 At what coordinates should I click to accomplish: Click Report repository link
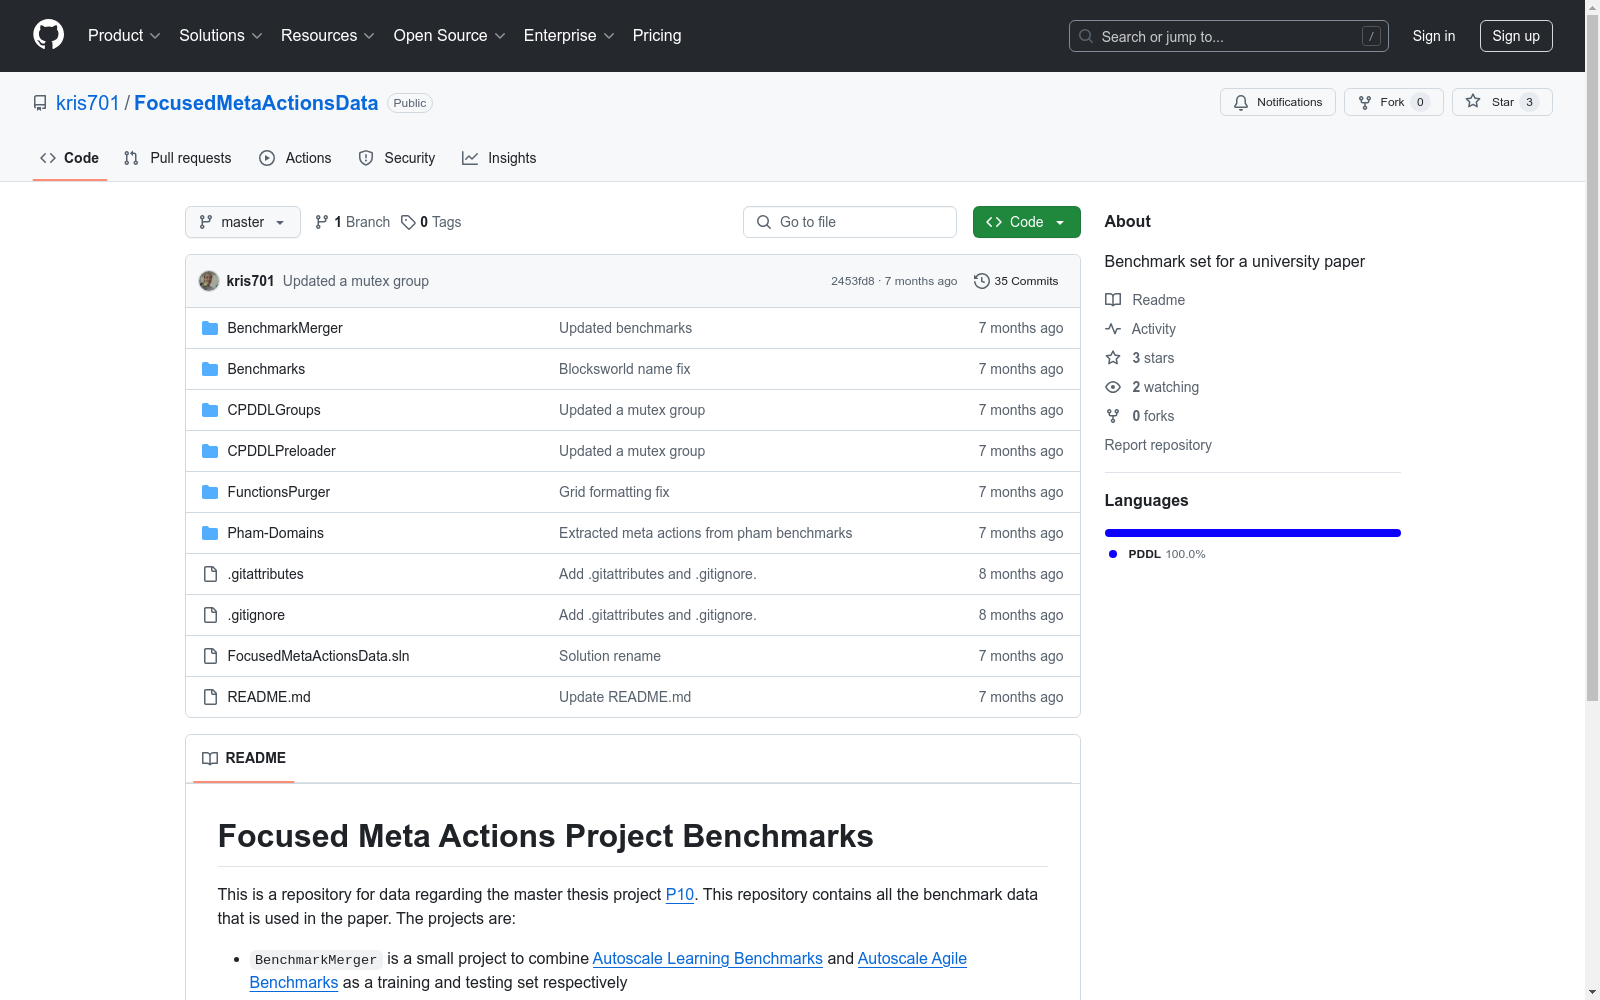(x=1158, y=445)
